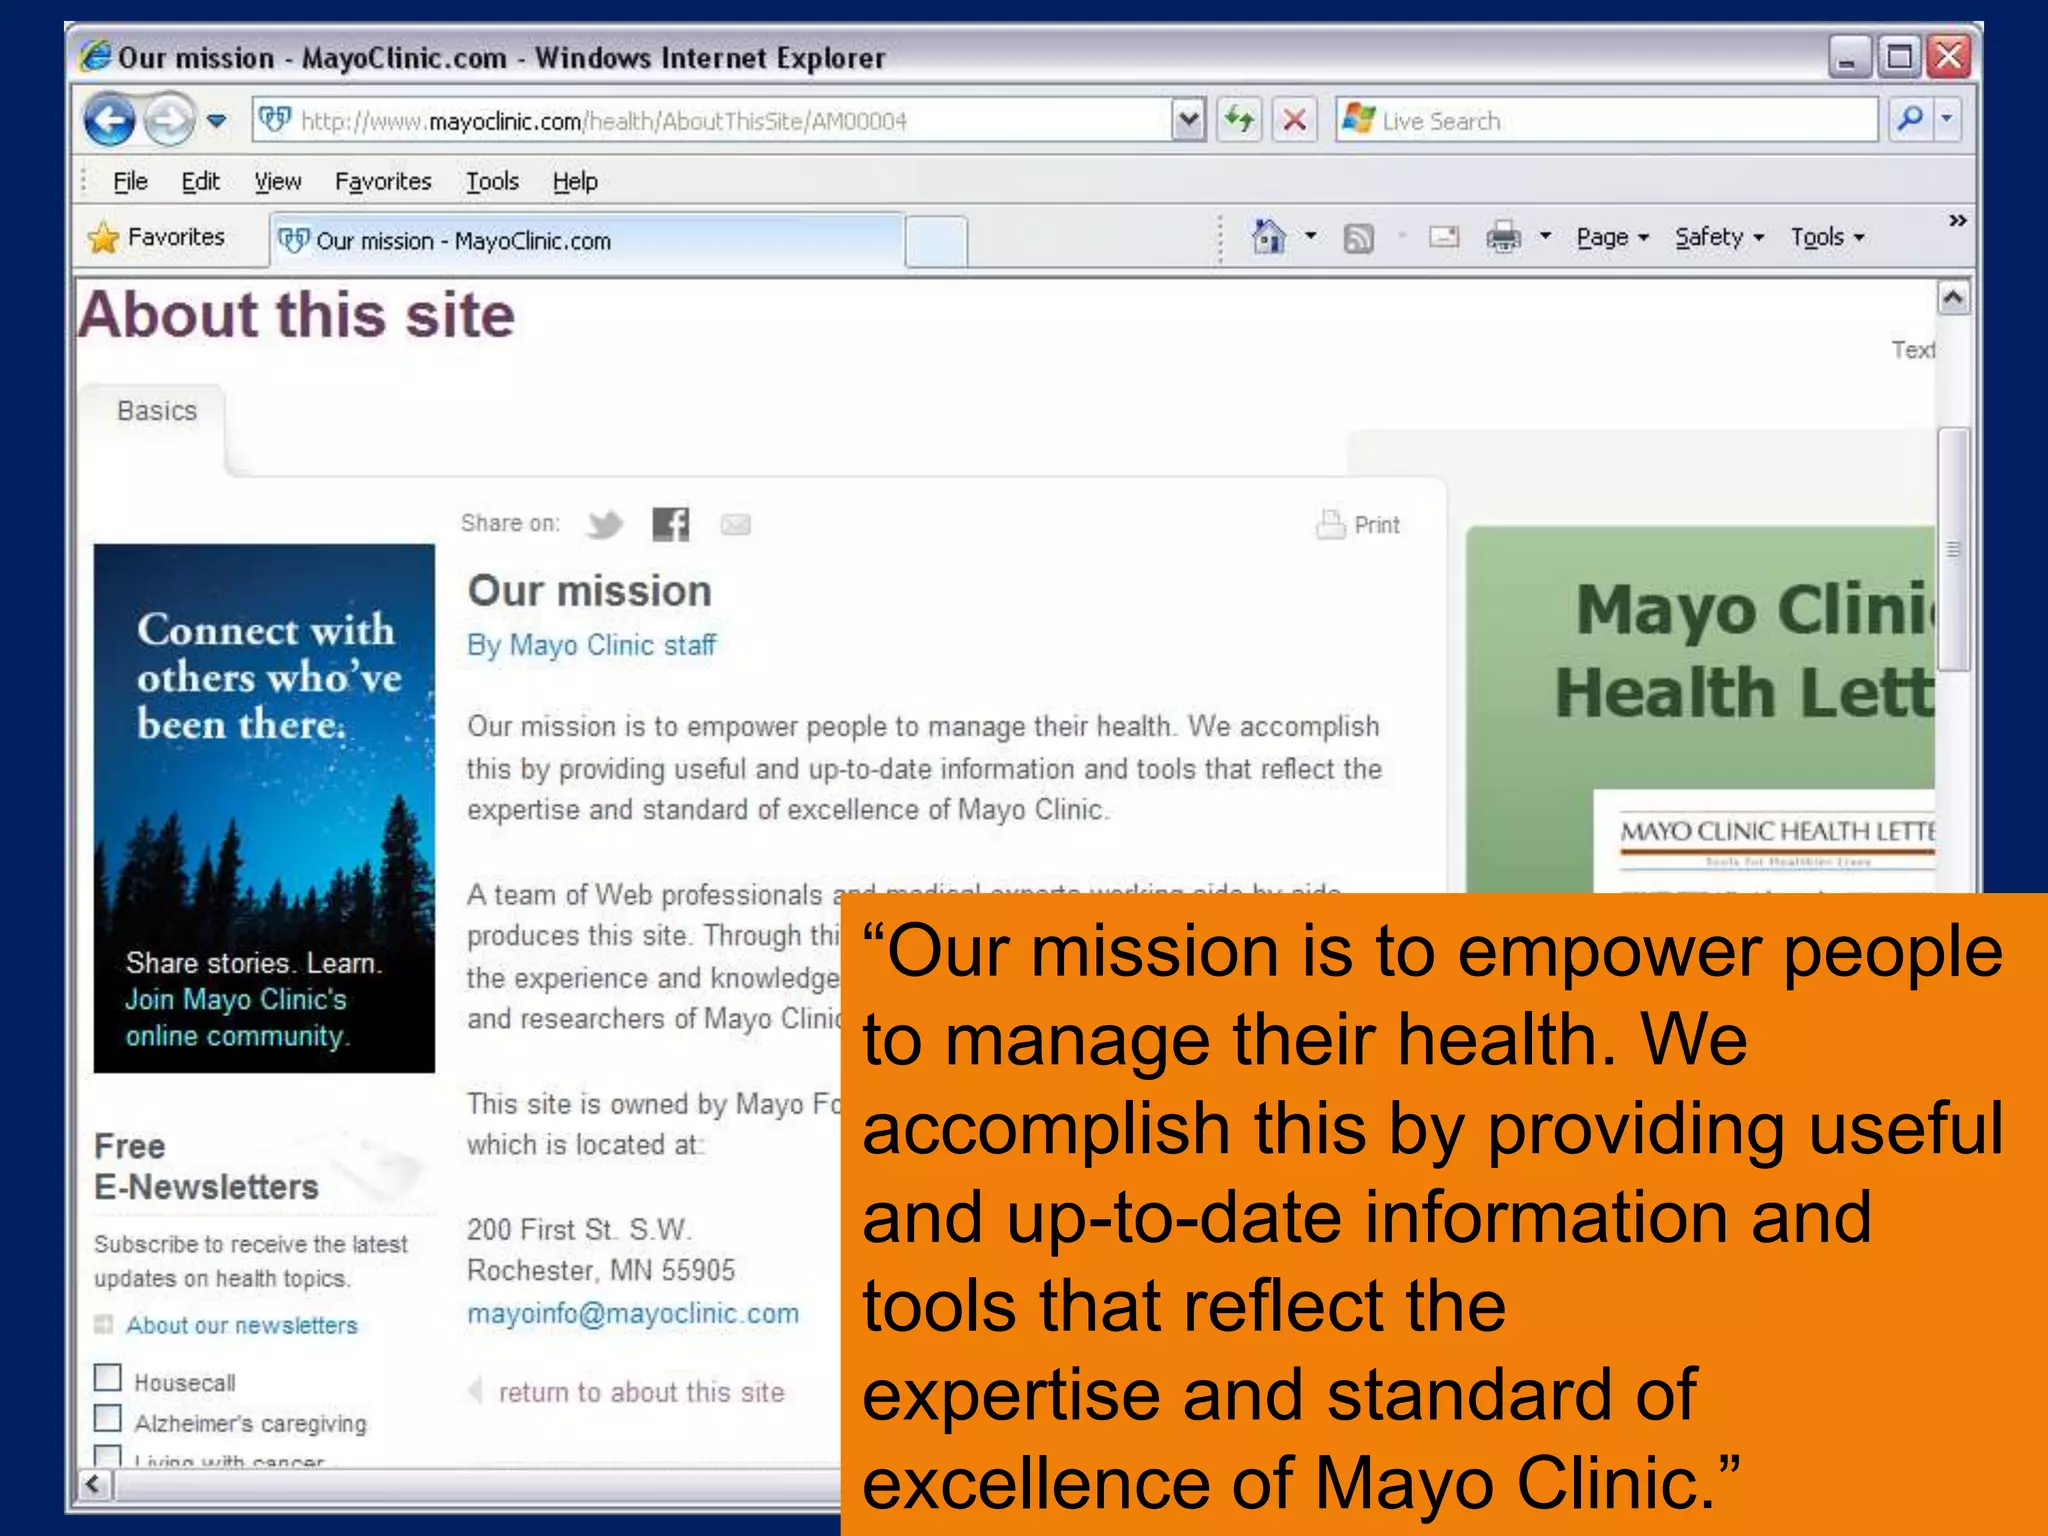Click the green Refresh page icon
2048x1536 pixels.
tap(1240, 121)
